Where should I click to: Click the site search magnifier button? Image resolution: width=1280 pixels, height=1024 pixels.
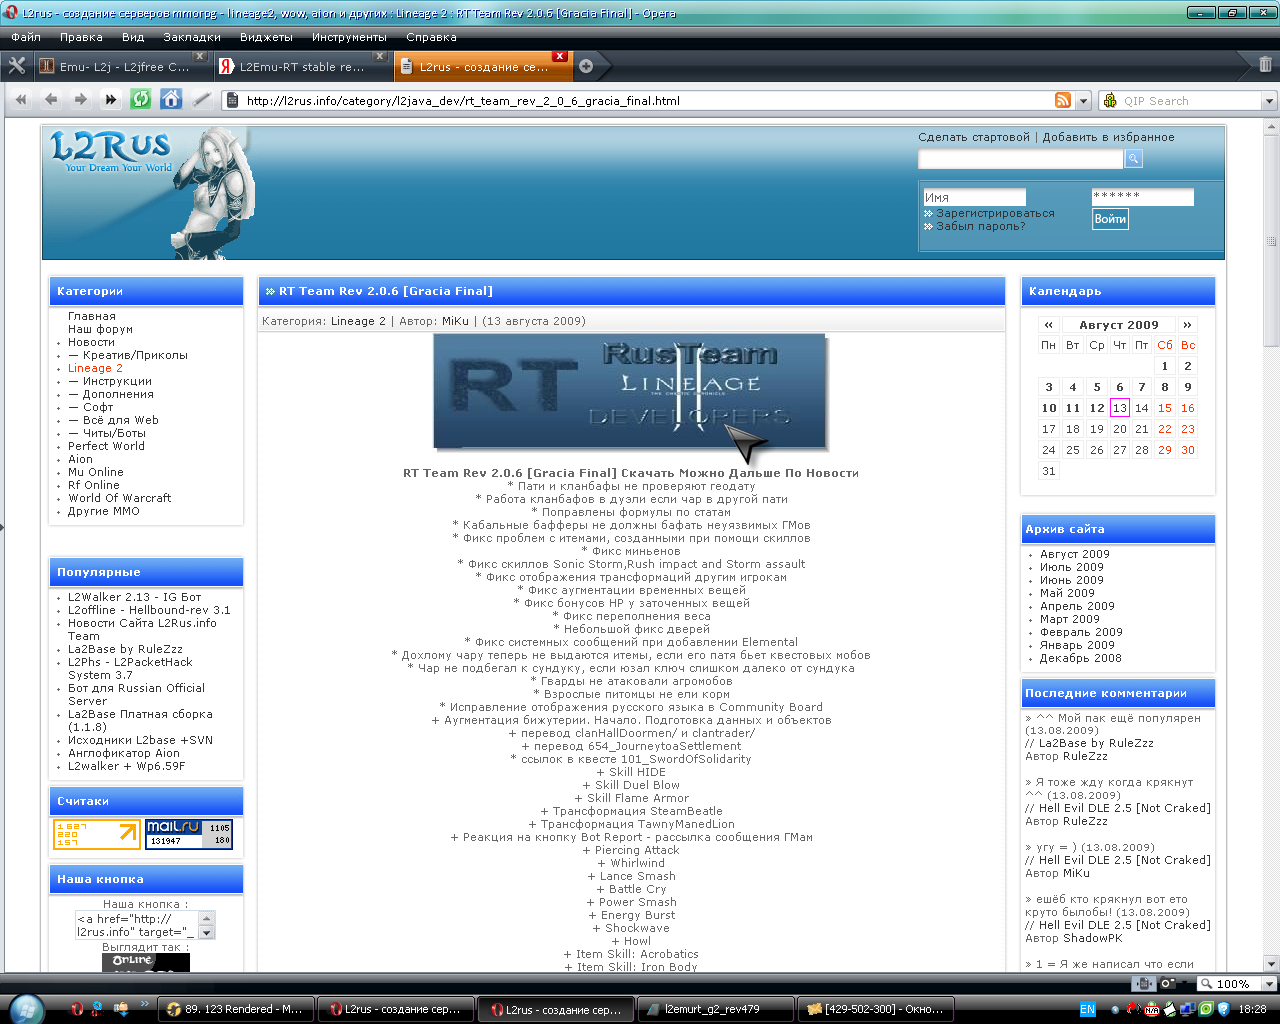tap(1133, 159)
